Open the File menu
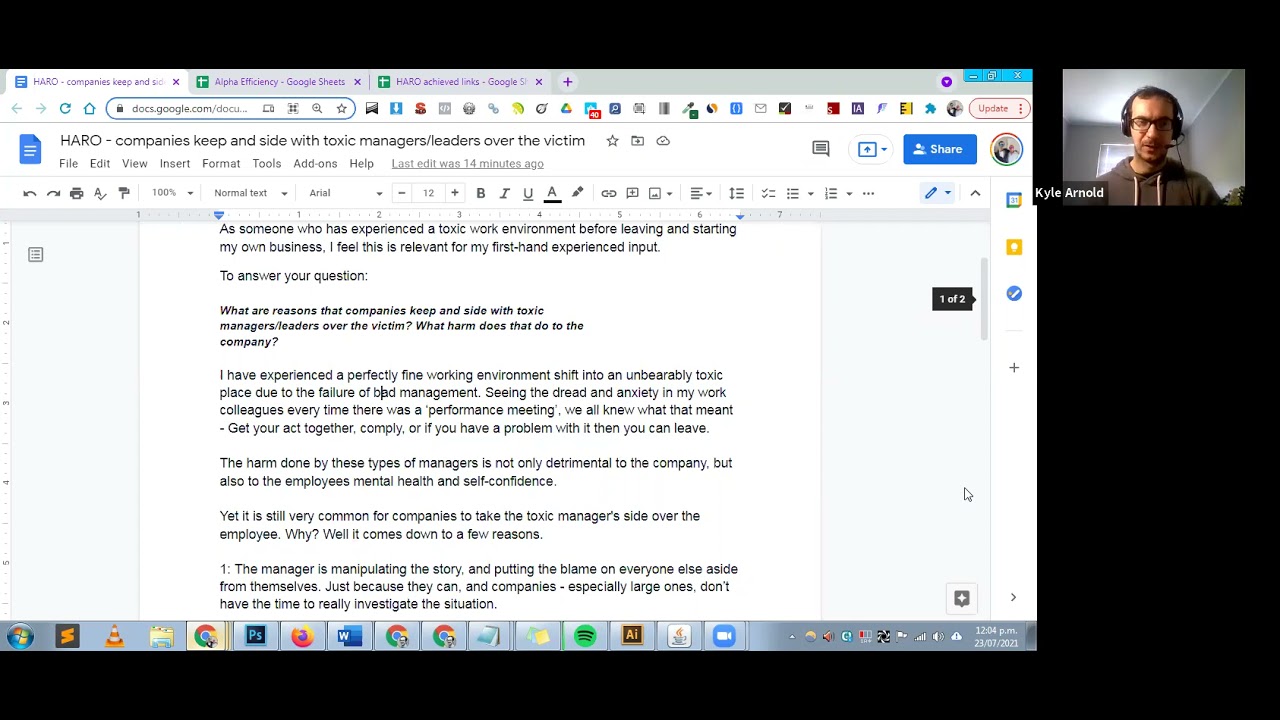The height and width of the screenshot is (720, 1280). coord(68,164)
